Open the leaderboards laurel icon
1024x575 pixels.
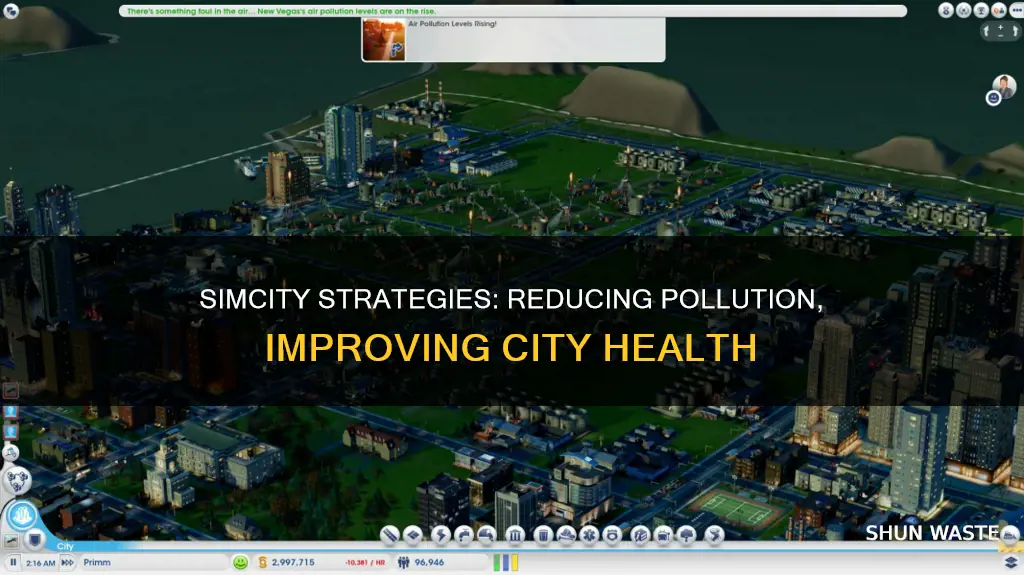pyautogui.click(x=963, y=10)
